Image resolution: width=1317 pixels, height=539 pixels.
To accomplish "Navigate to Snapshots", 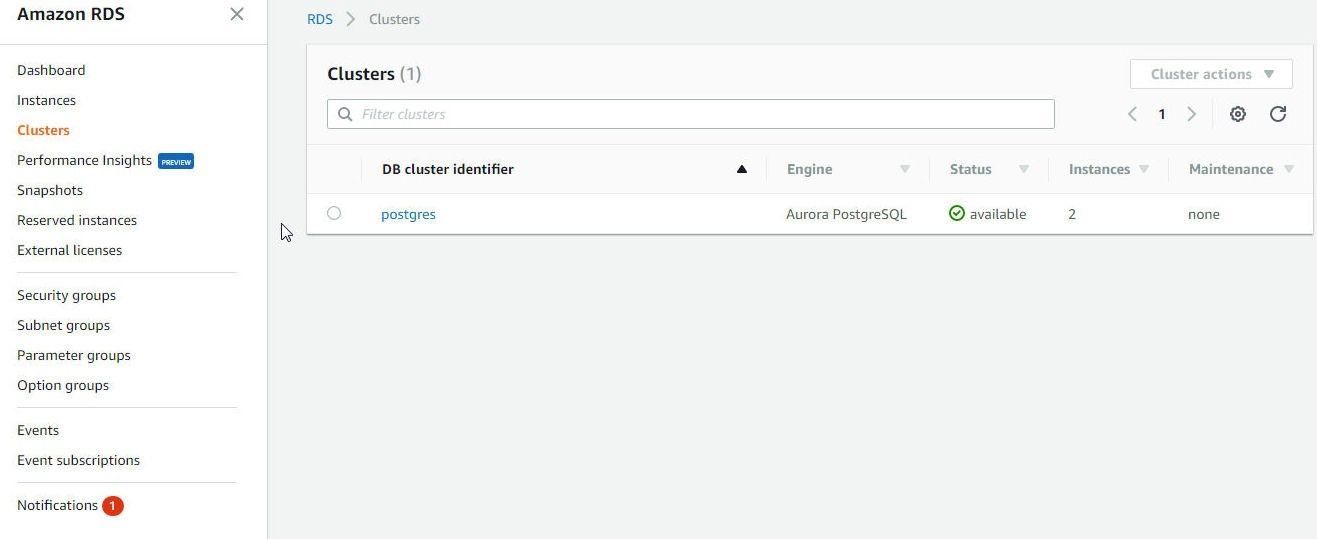I will pos(50,190).
